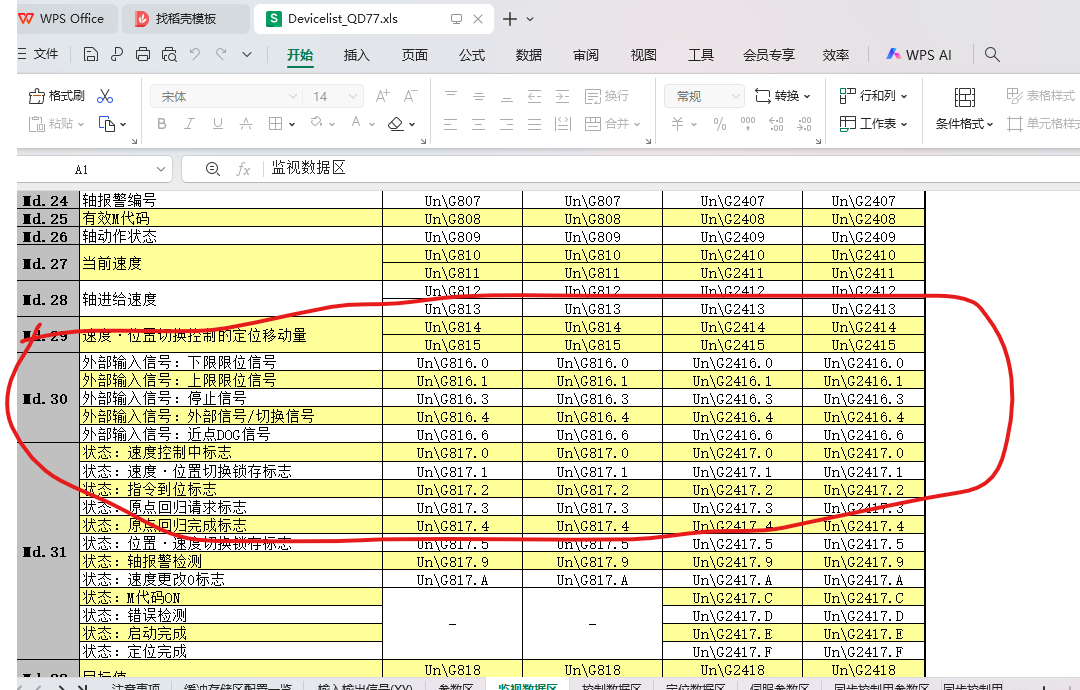Viewport: 1080px width, 690px height.
Task: Toggle italic formatting
Action: tap(190, 124)
